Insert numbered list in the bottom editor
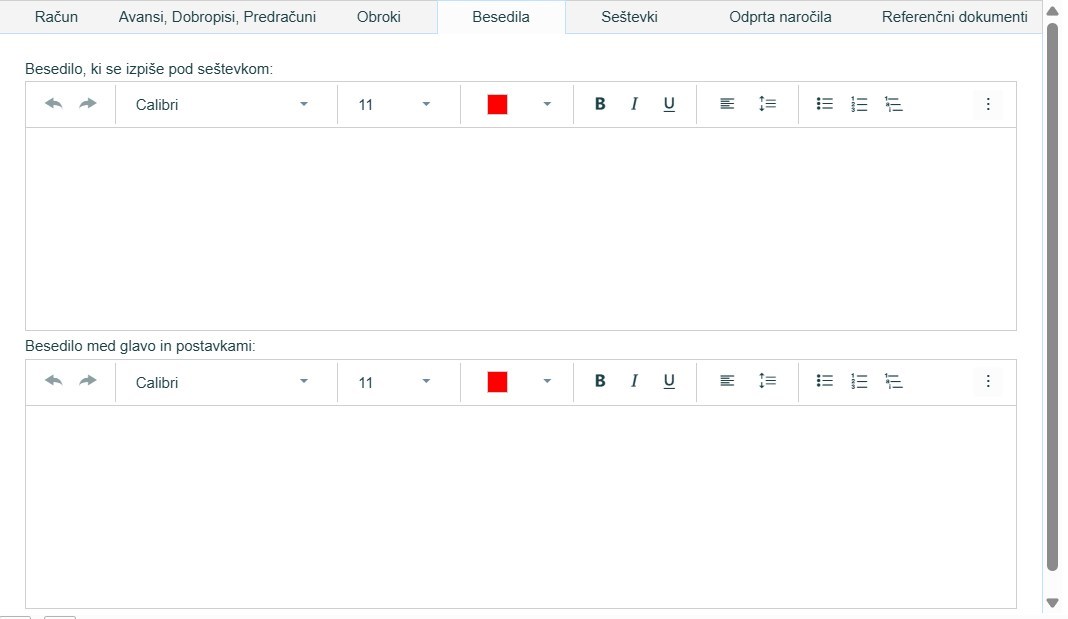This screenshot has width=1068, height=619. (x=859, y=381)
